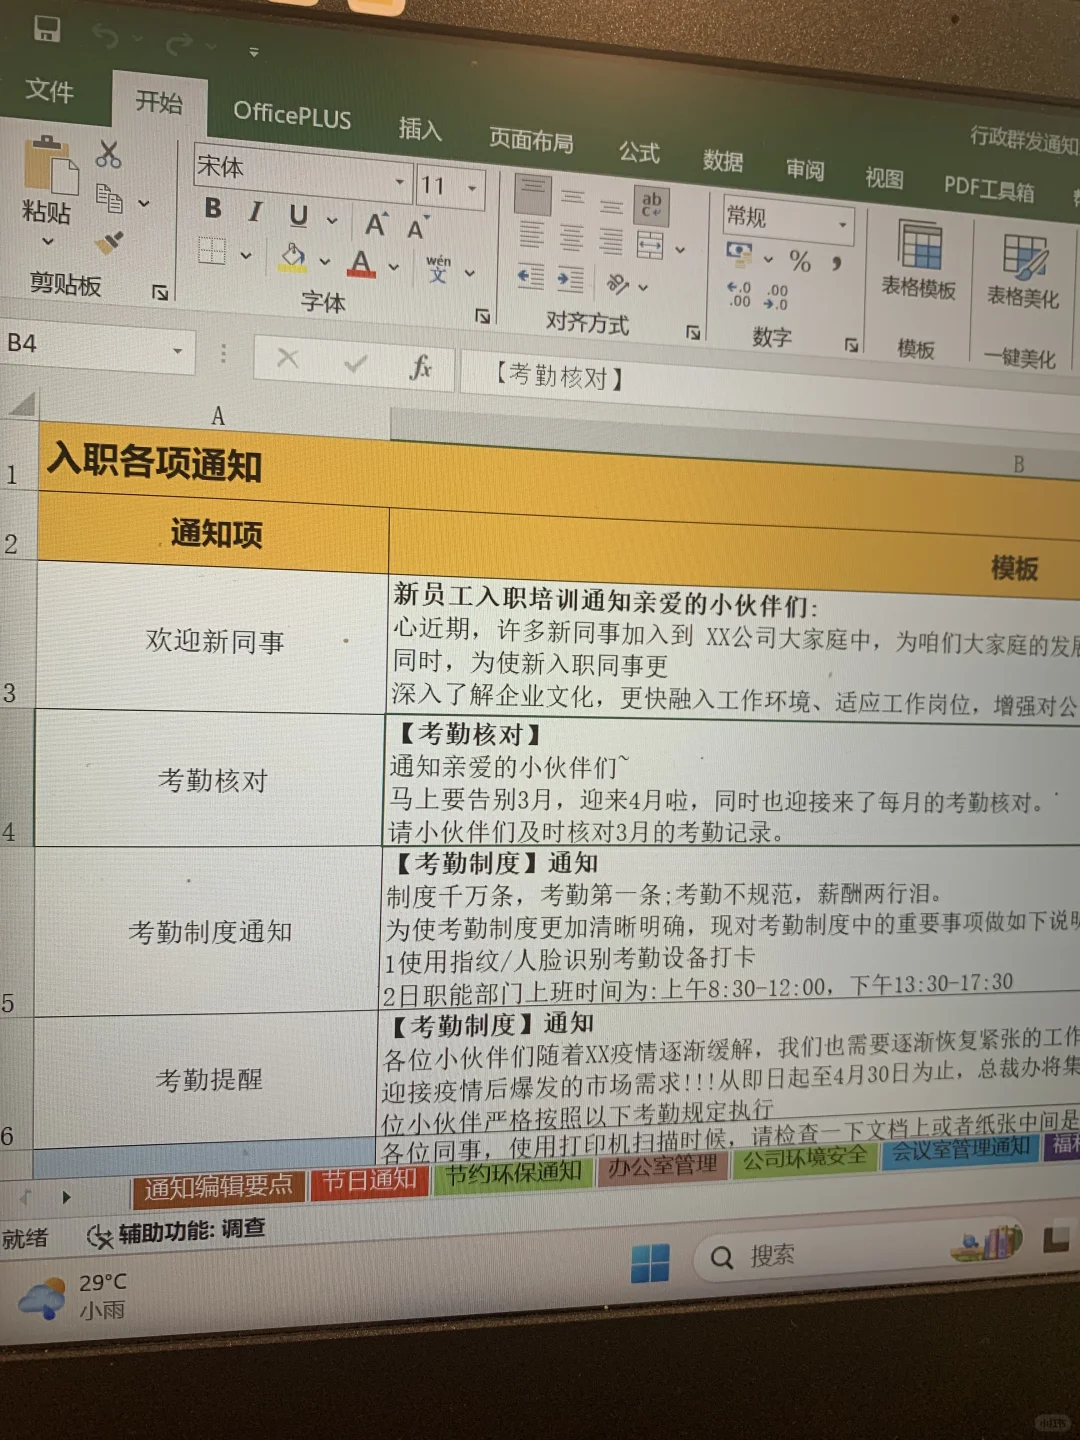This screenshot has width=1080, height=1440.
Task: Open the OfficePLUS ribbon tab
Action: pos(292,115)
